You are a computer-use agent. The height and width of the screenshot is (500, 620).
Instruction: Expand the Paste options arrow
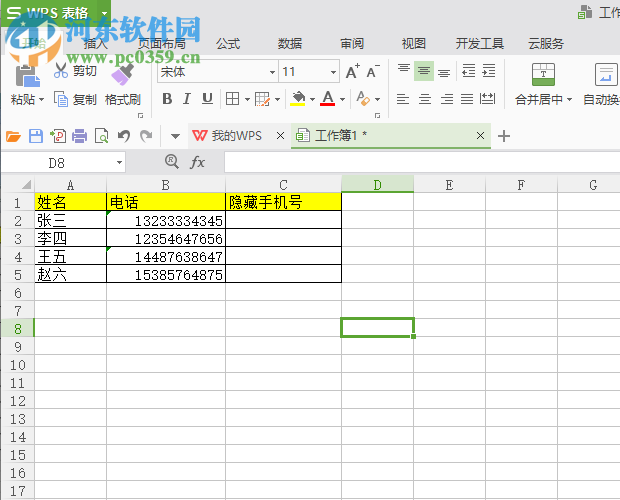[x=41, y=100]
